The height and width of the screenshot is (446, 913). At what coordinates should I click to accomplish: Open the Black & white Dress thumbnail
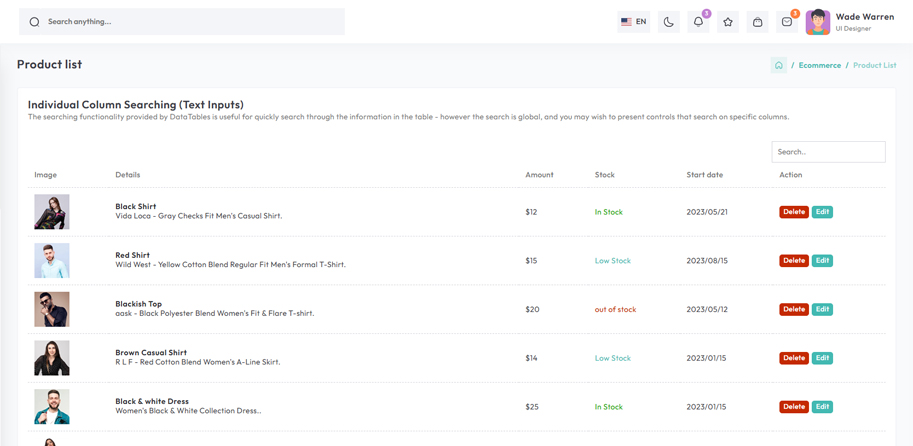coord(52,406)
